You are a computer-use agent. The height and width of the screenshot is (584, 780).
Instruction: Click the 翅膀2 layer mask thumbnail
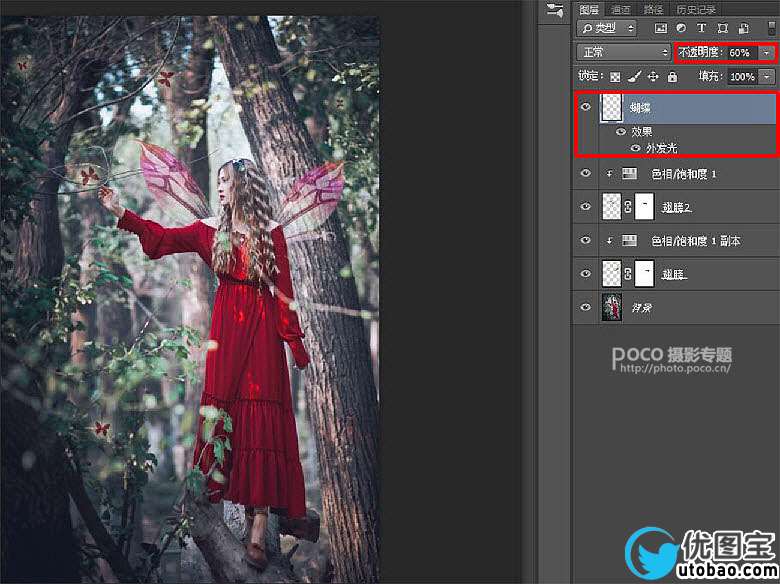pyautogui.click(x=645, y=207)
